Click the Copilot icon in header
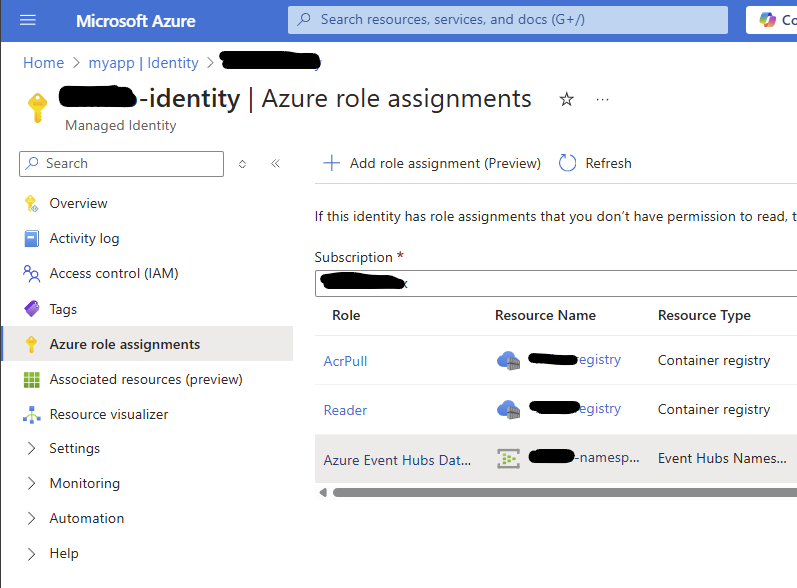 [767, 20]
